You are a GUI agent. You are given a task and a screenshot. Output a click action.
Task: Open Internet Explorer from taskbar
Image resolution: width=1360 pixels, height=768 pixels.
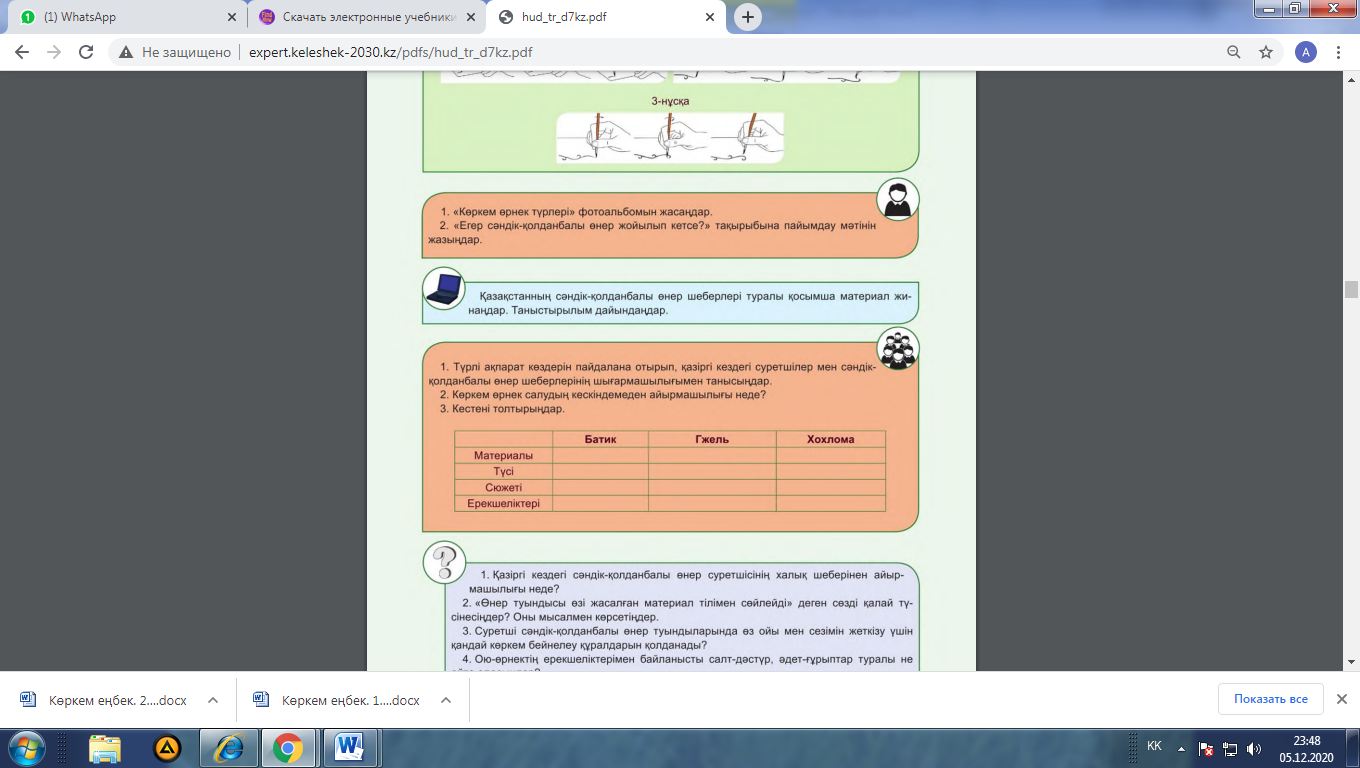tap(229, 748)
